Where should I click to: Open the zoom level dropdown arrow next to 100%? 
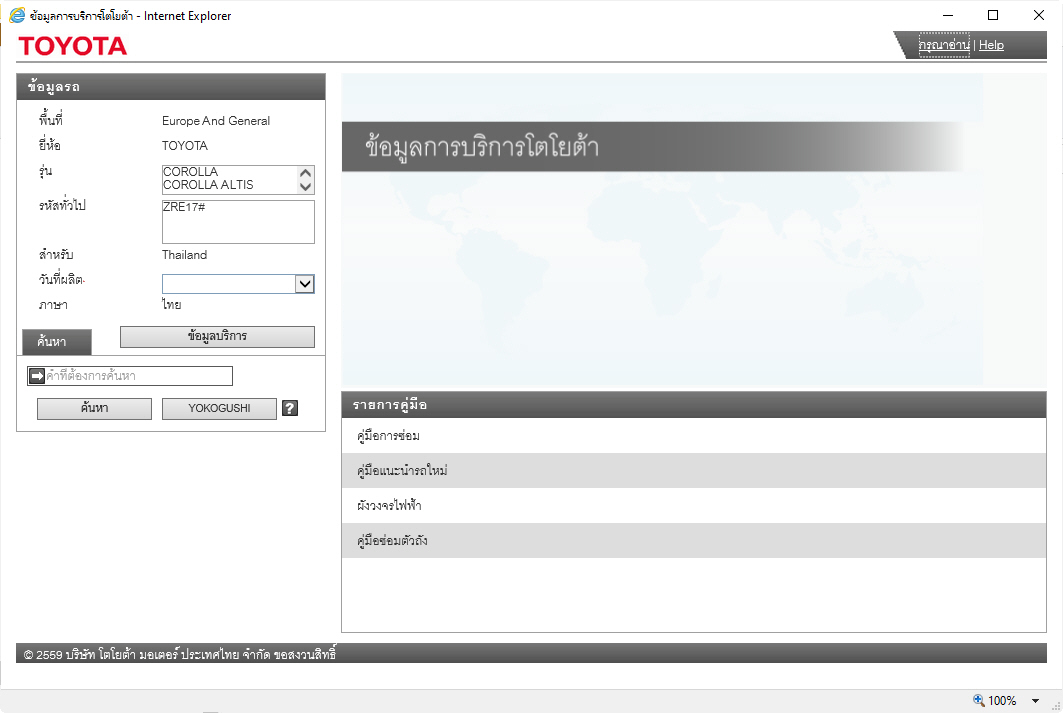pyautogui.click(x=1035, y=701)
